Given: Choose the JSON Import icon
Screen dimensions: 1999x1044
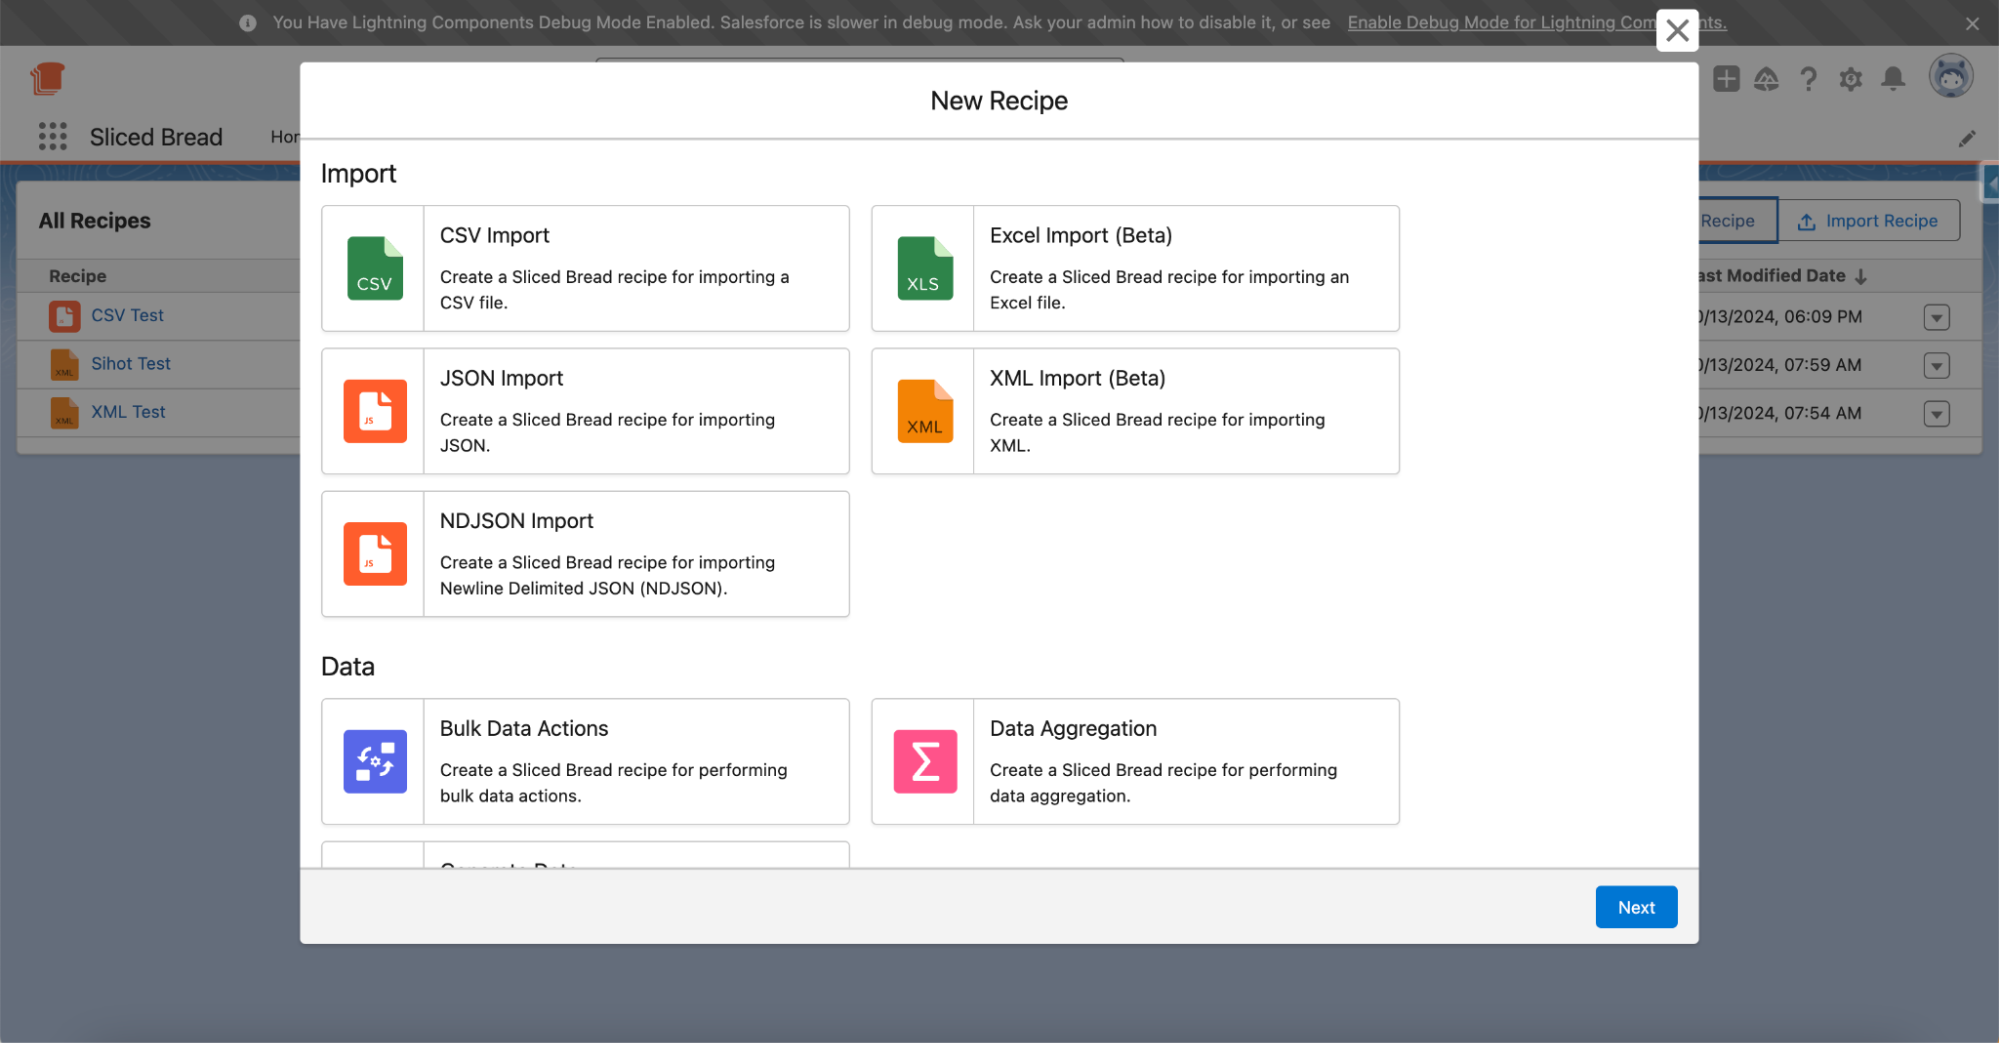Looking at the screenshot, I should pos(374,411).
